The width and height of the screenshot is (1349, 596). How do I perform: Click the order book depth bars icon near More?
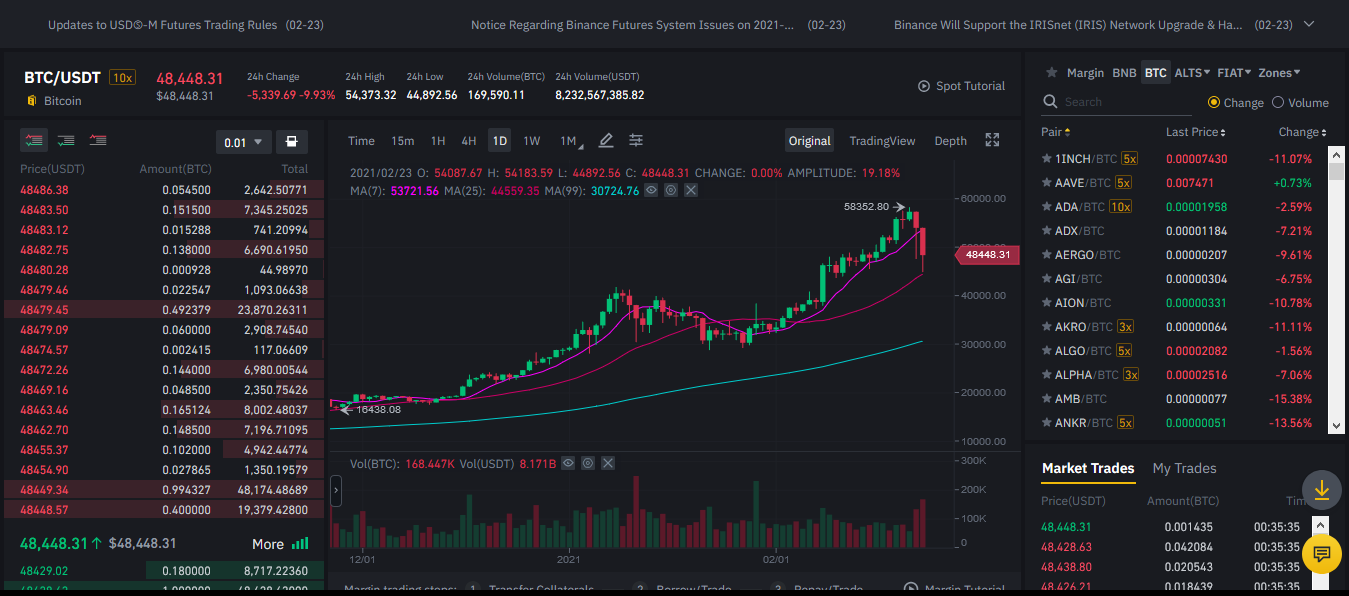pyautogui.click(x=300, y=544)
